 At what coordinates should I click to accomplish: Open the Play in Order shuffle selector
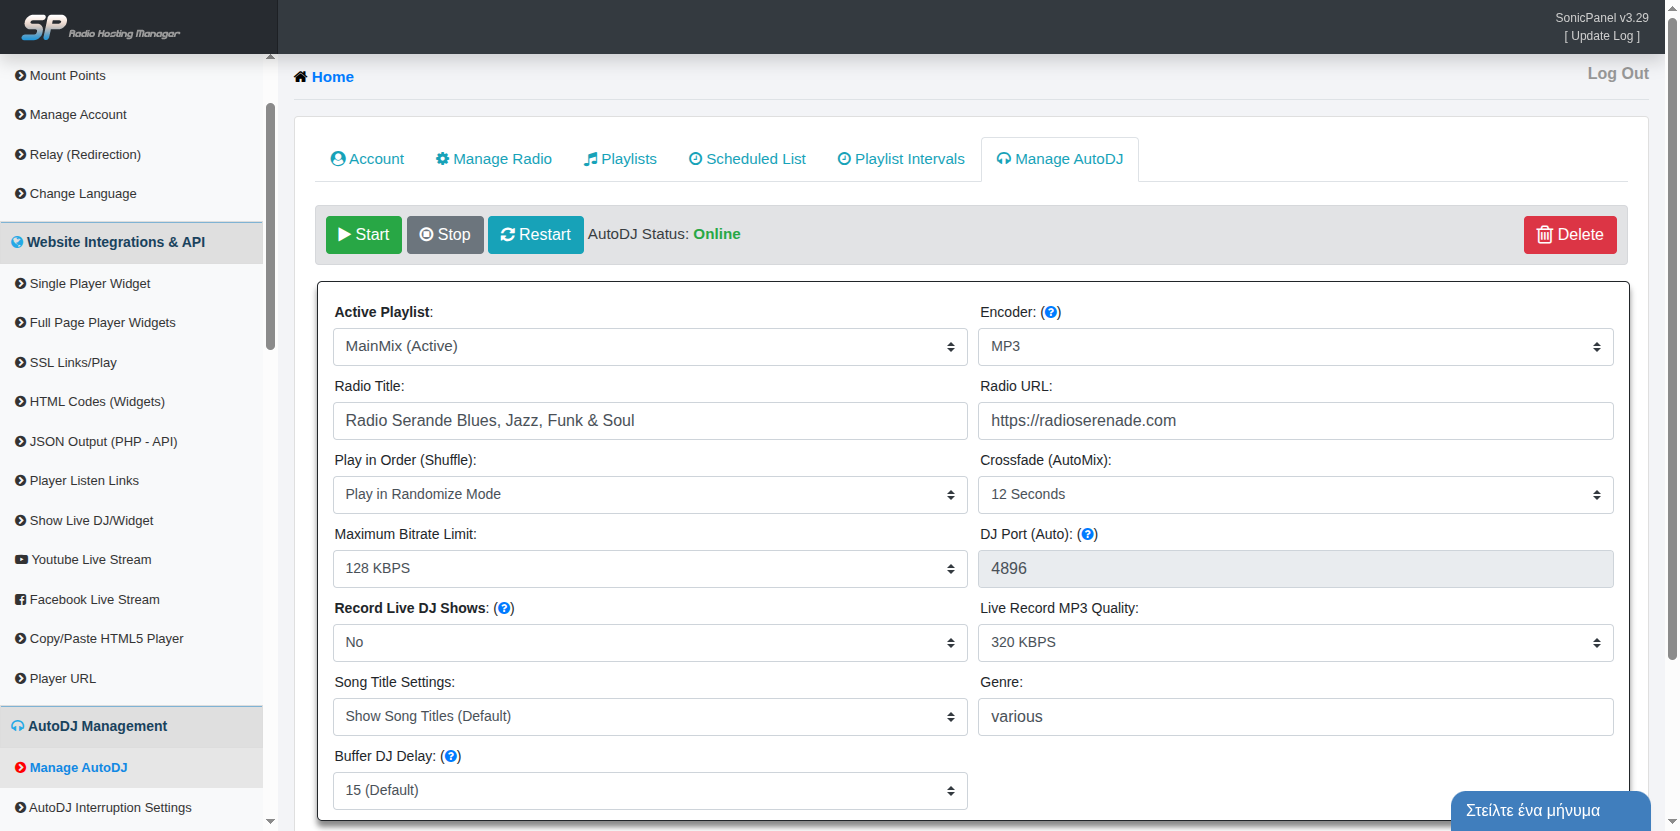[x=649, y=495]
